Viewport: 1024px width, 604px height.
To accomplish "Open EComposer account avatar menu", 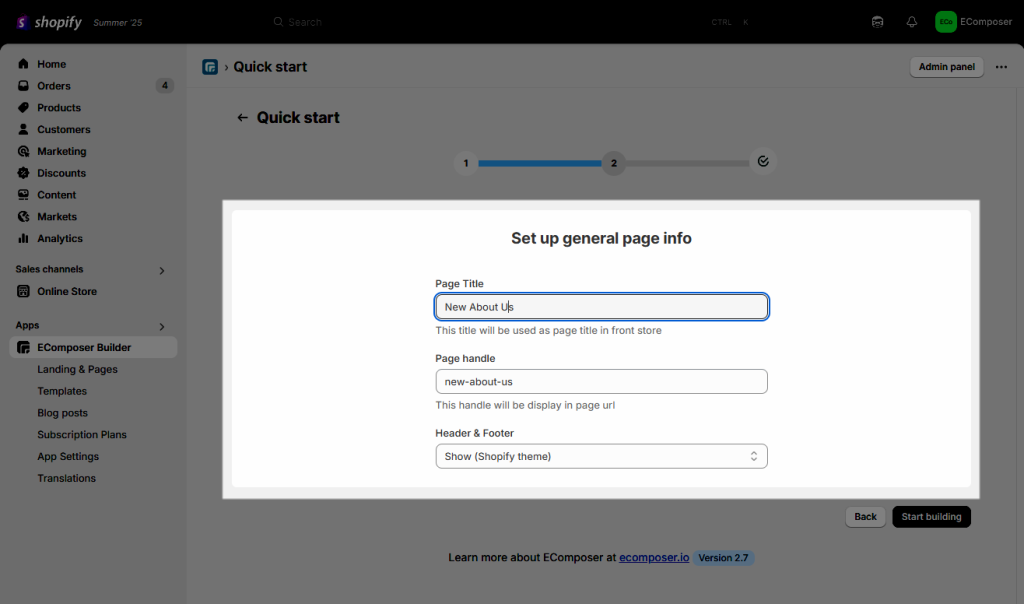I will click(945, 22).
